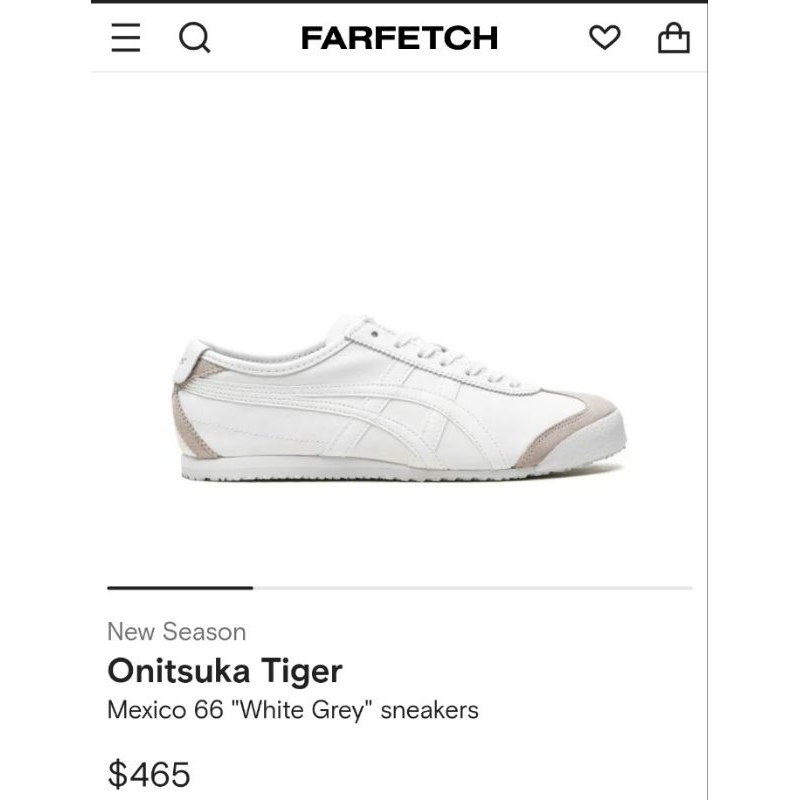
Task: Tap the image carousel progress bar
Action: [x=400, y=587]
